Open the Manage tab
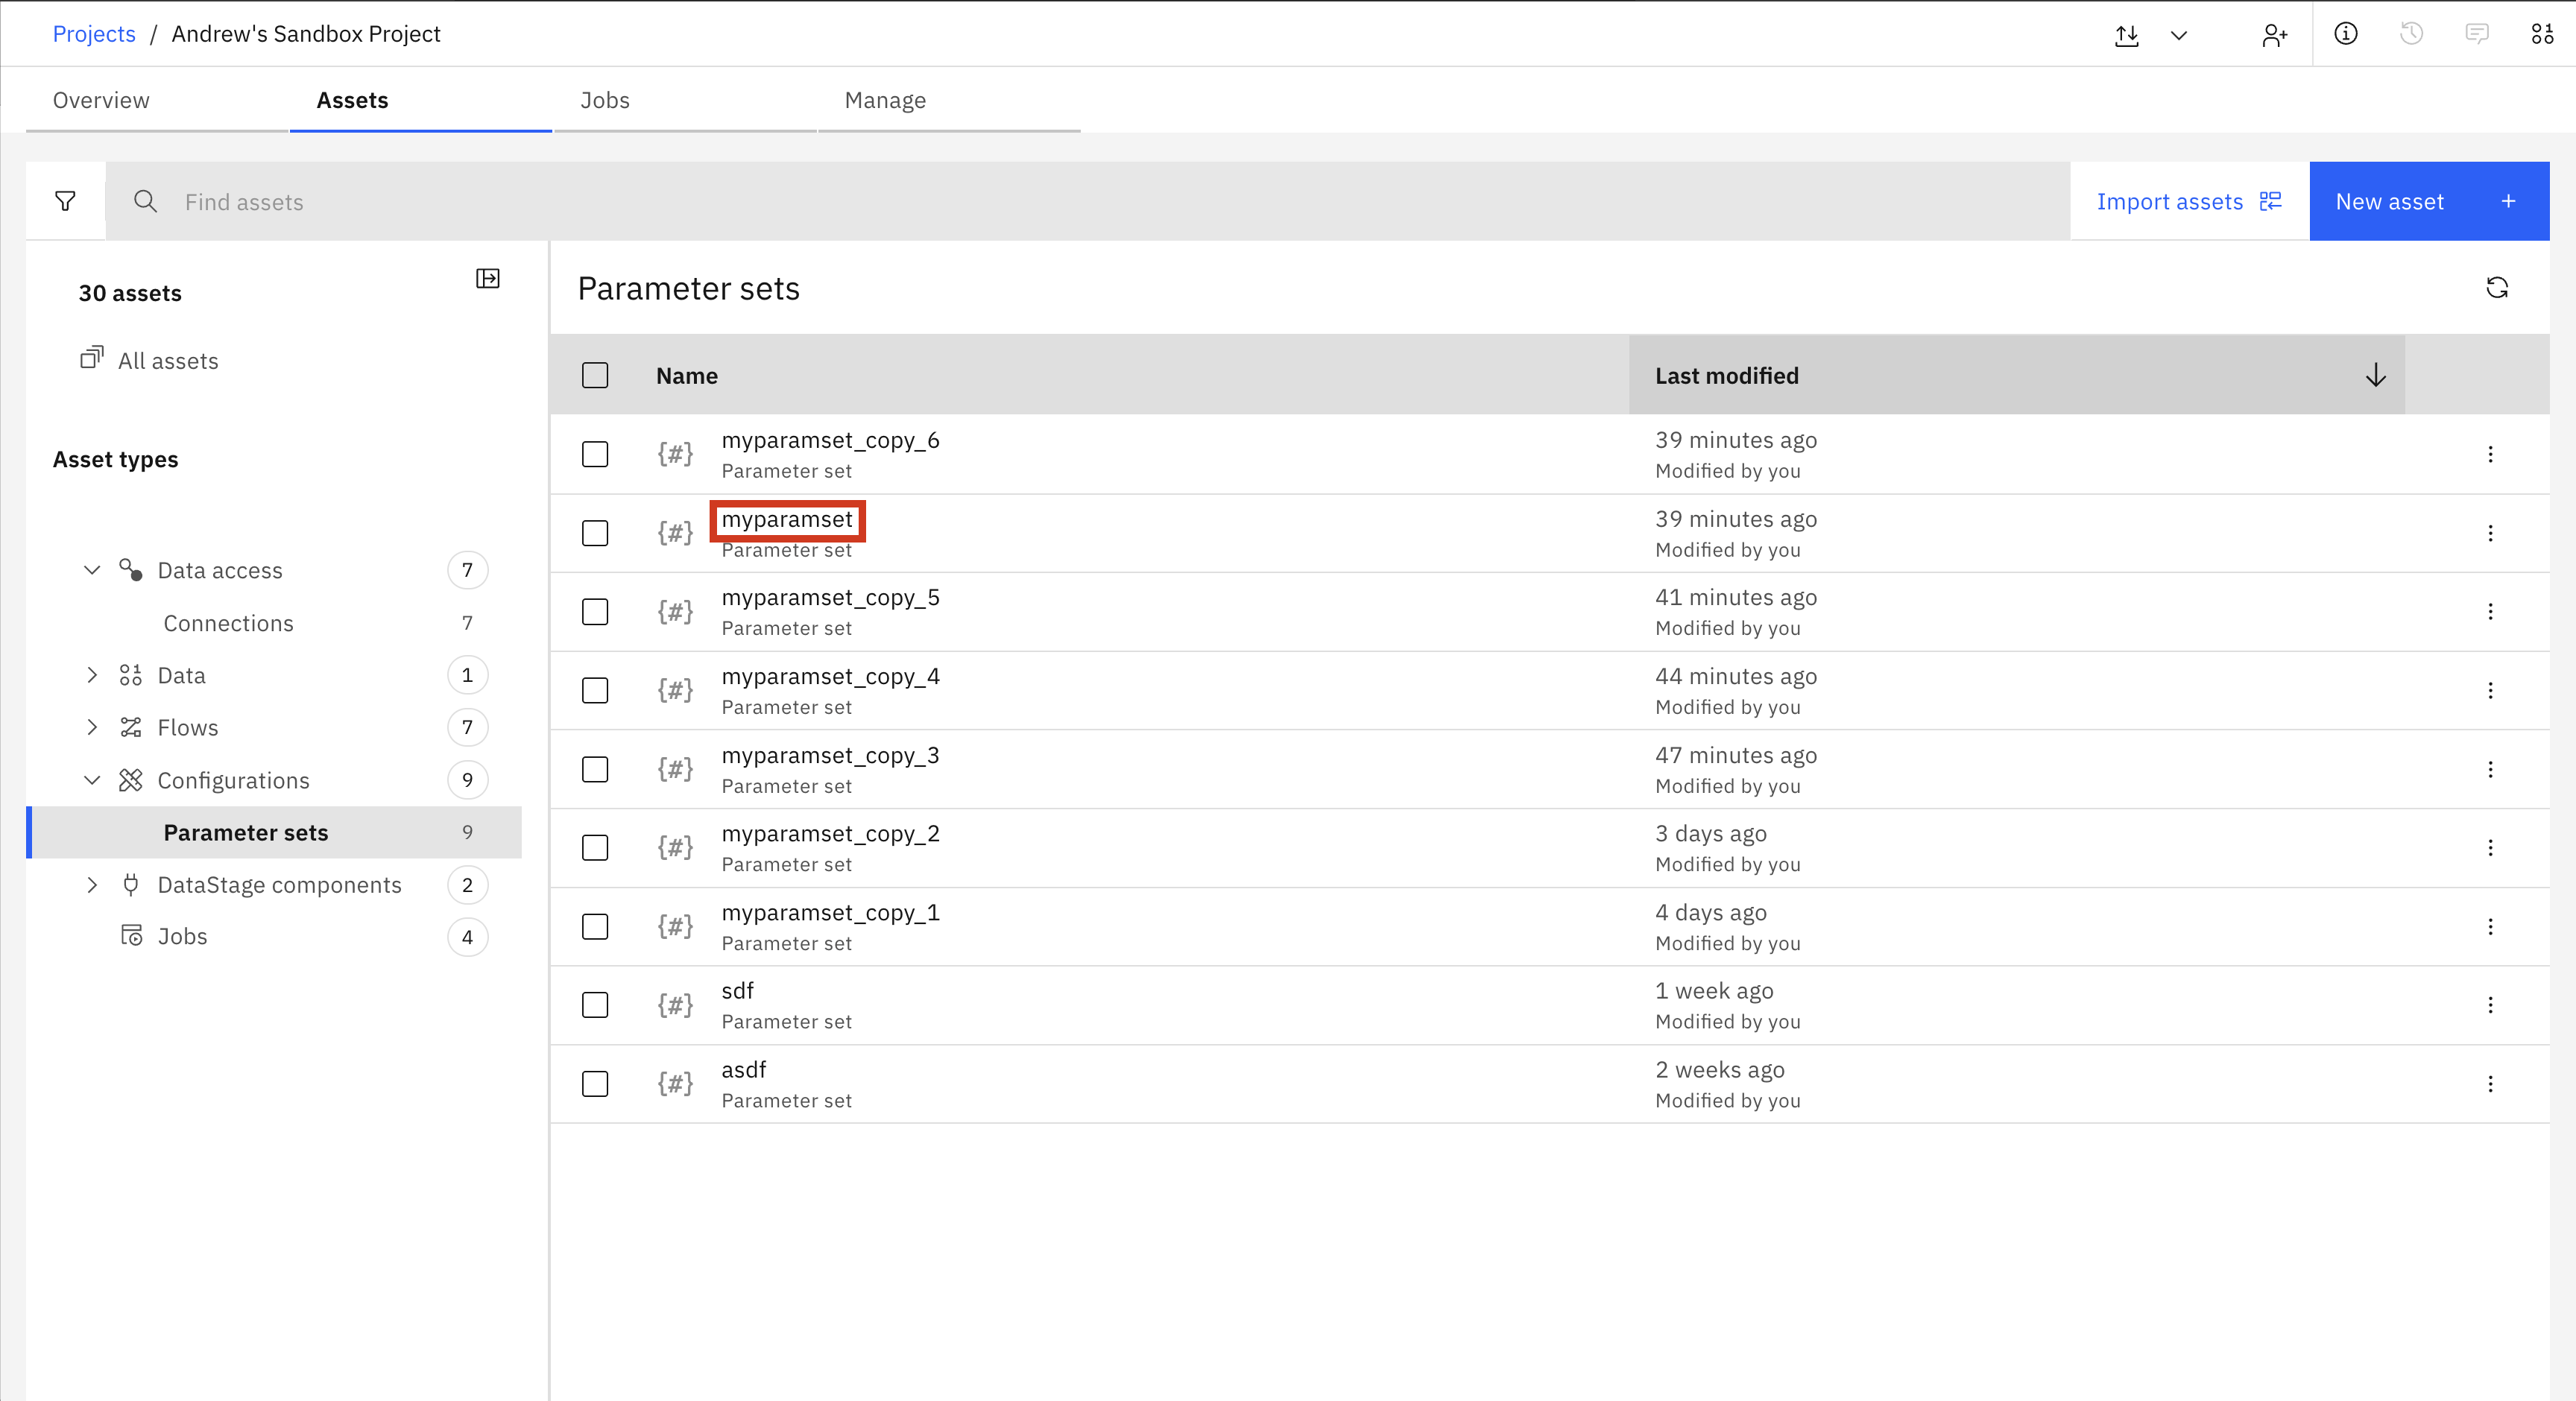2576x1401 pixels. point(885,100)
